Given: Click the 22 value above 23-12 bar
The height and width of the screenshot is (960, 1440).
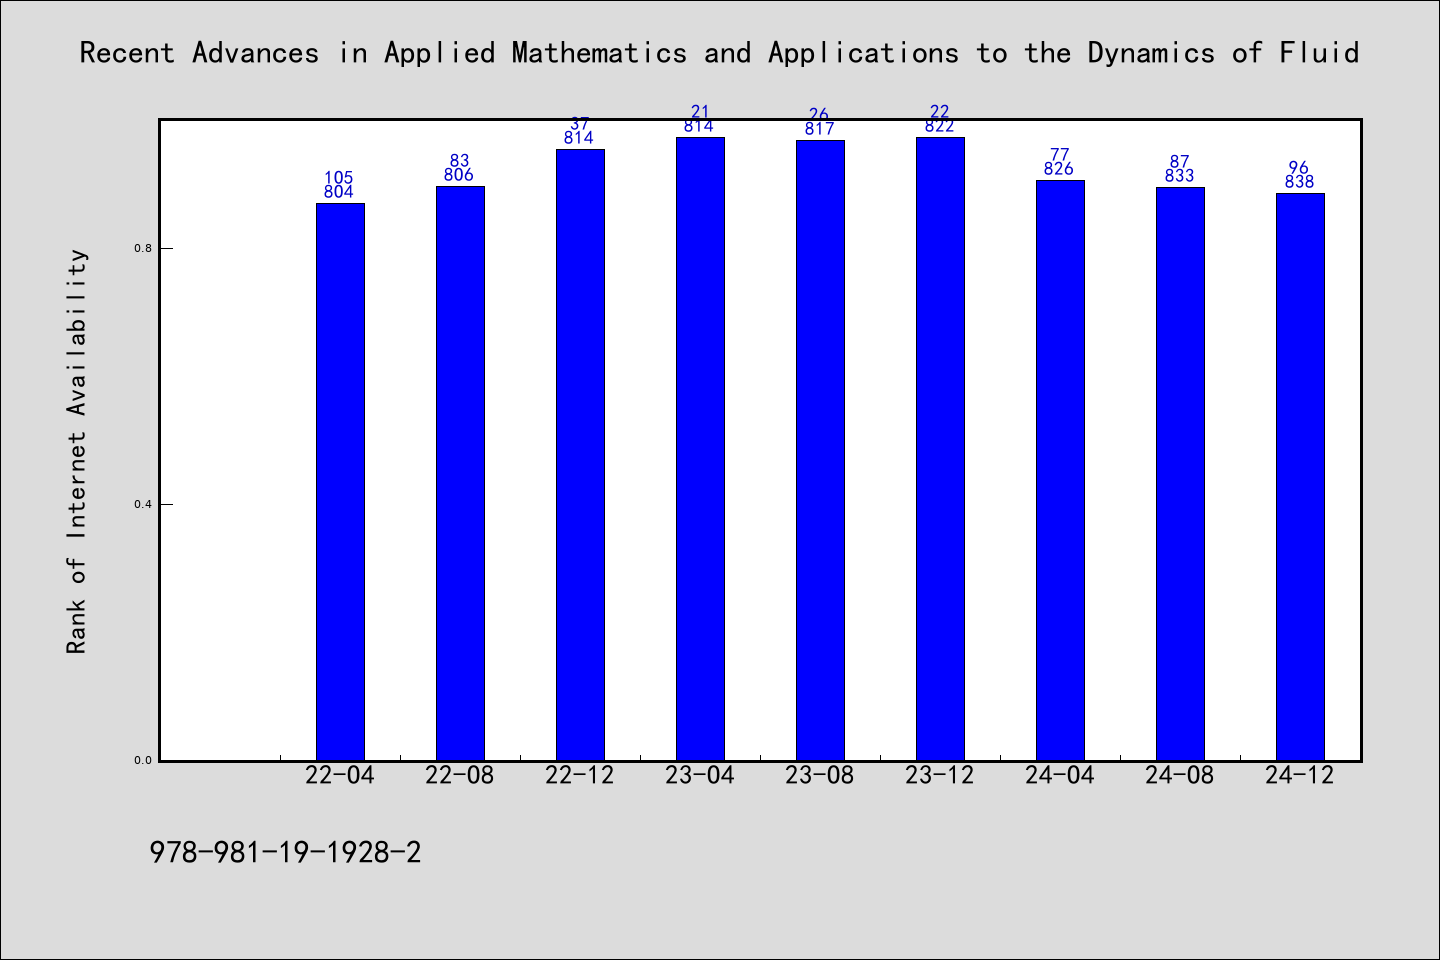Looking at the screenshot, I should (939, 112).
